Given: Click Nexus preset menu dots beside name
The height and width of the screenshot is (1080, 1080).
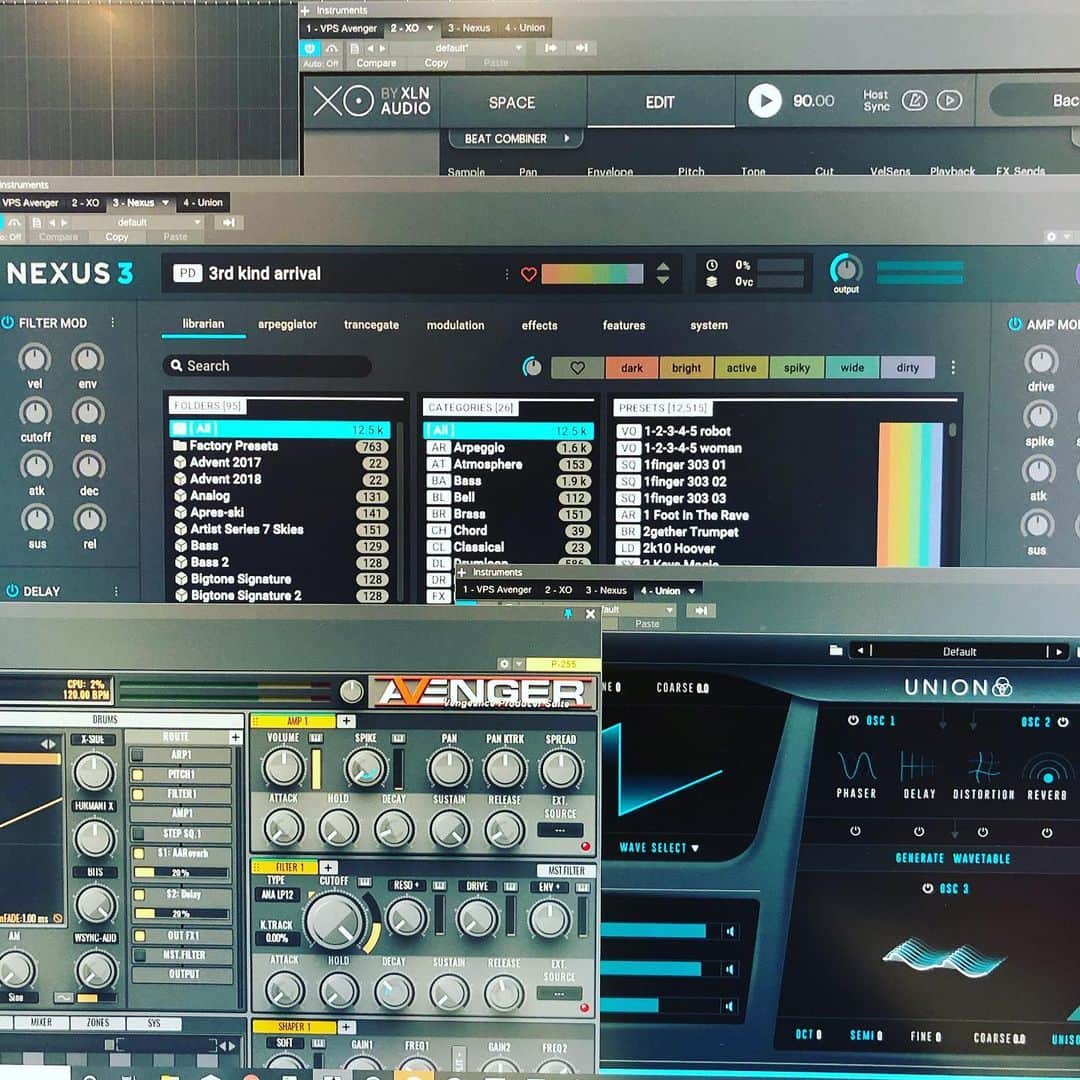Looking at the screenshot, I should pos(507,274).
